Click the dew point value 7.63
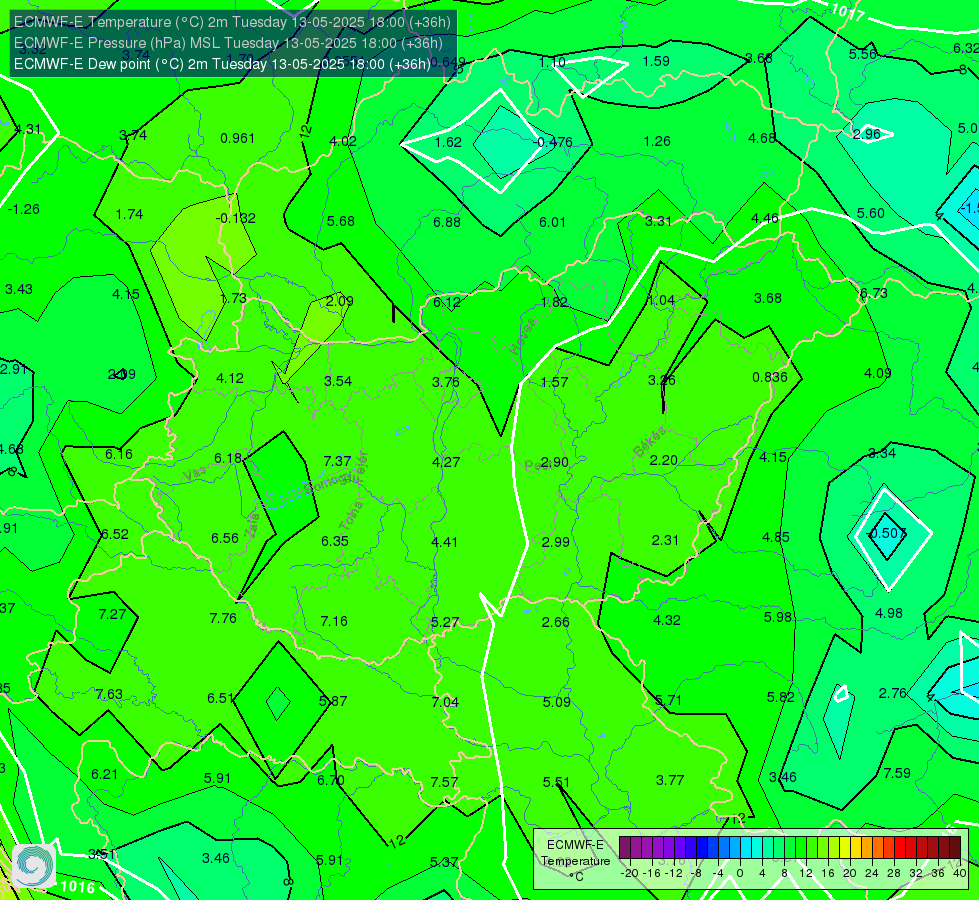 click(x=109, y=694)
